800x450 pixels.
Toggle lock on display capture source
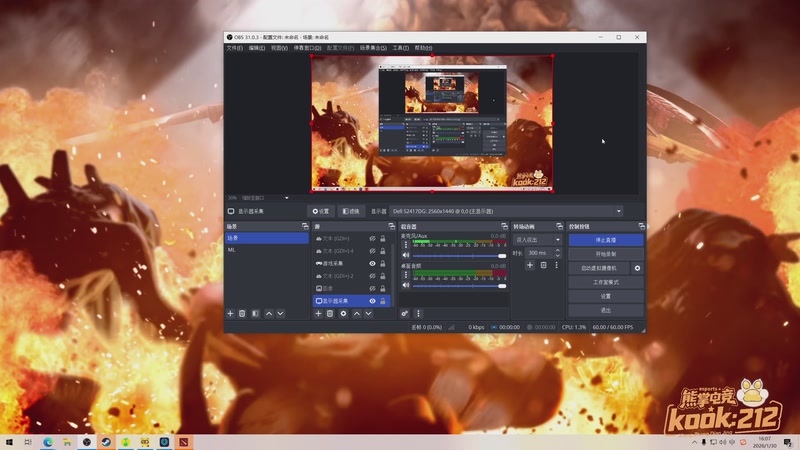click(383, 301)
